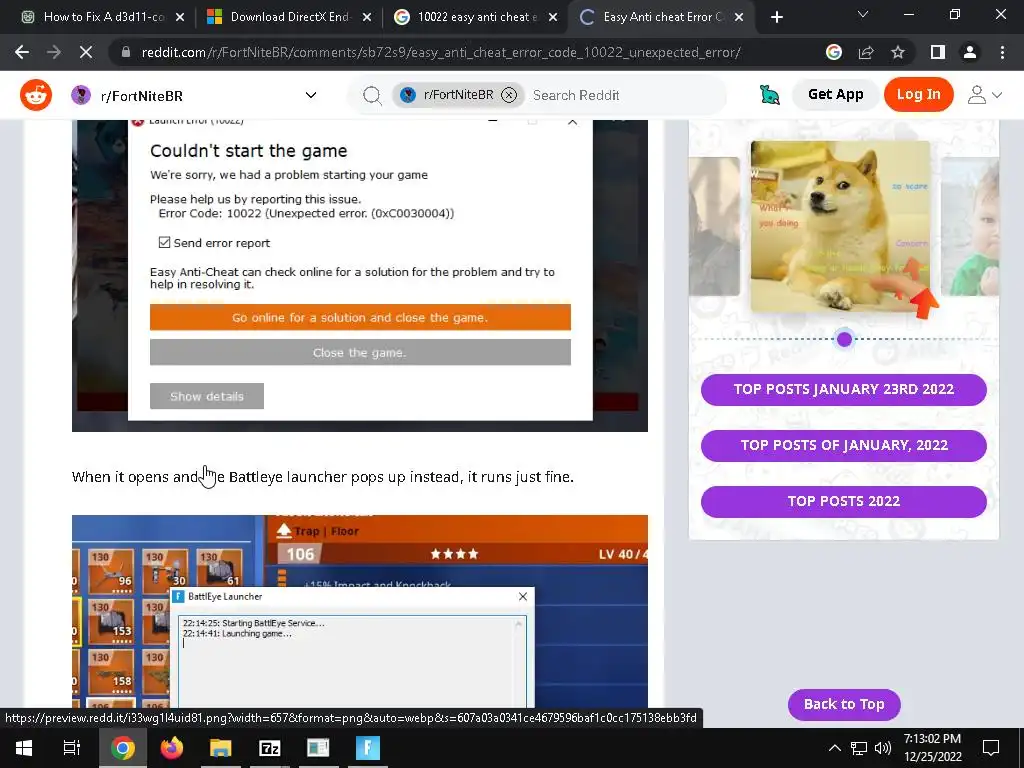Click the share page icon in address bar
Viewport: 1024px width, 768px height.
click(866, 52)
